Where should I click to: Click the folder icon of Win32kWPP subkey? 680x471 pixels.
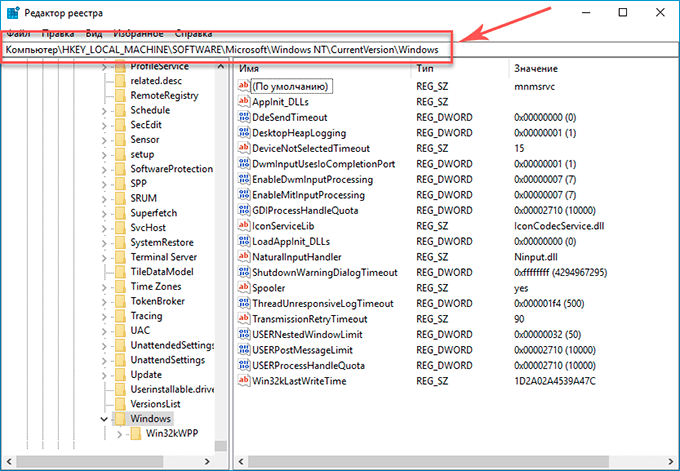136,433
